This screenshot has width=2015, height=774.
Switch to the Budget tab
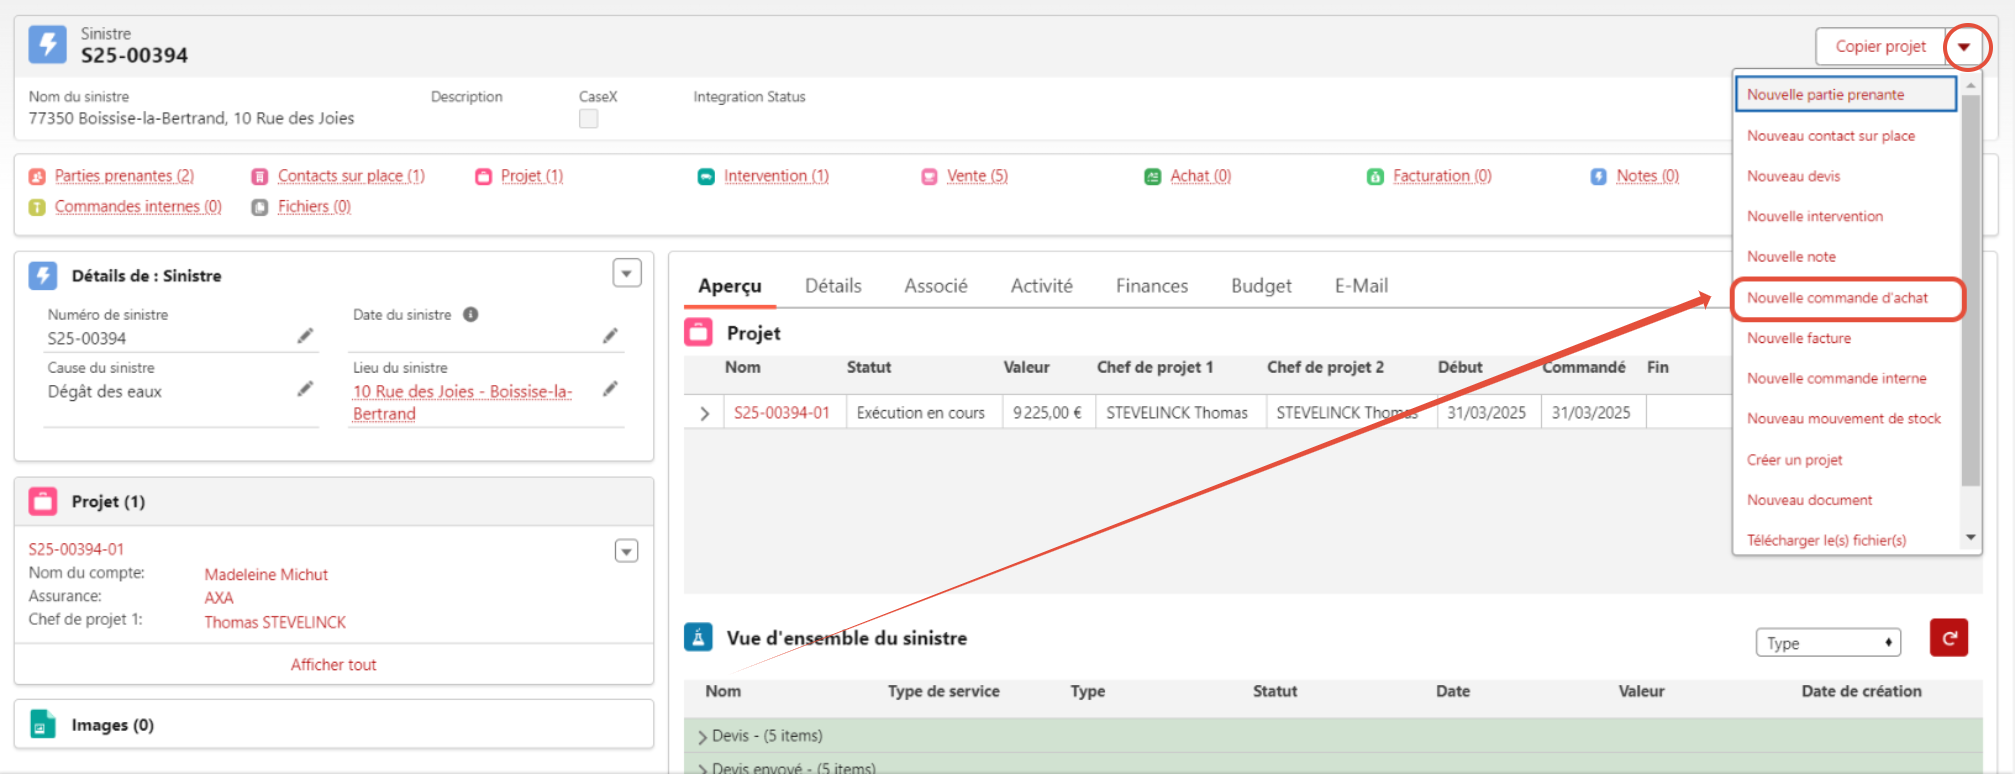coord(1261,286)
